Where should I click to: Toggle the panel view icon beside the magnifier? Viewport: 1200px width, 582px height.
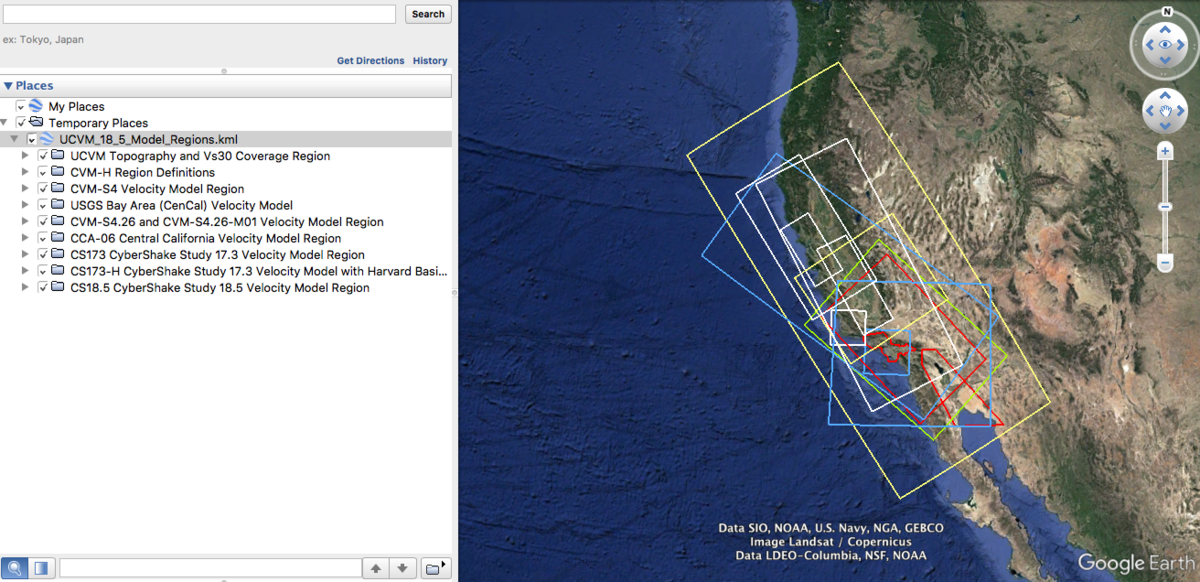(41, 568)
